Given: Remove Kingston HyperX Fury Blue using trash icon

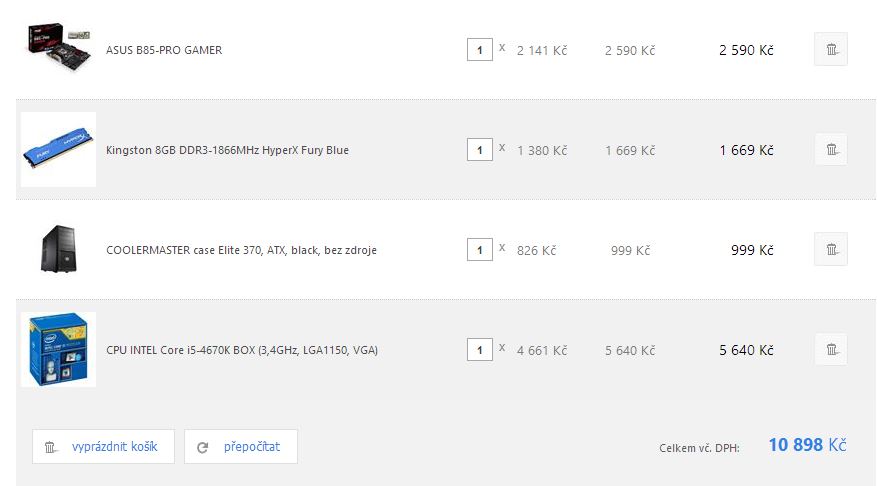Looking at the screenshot, I should click(831, 149).
